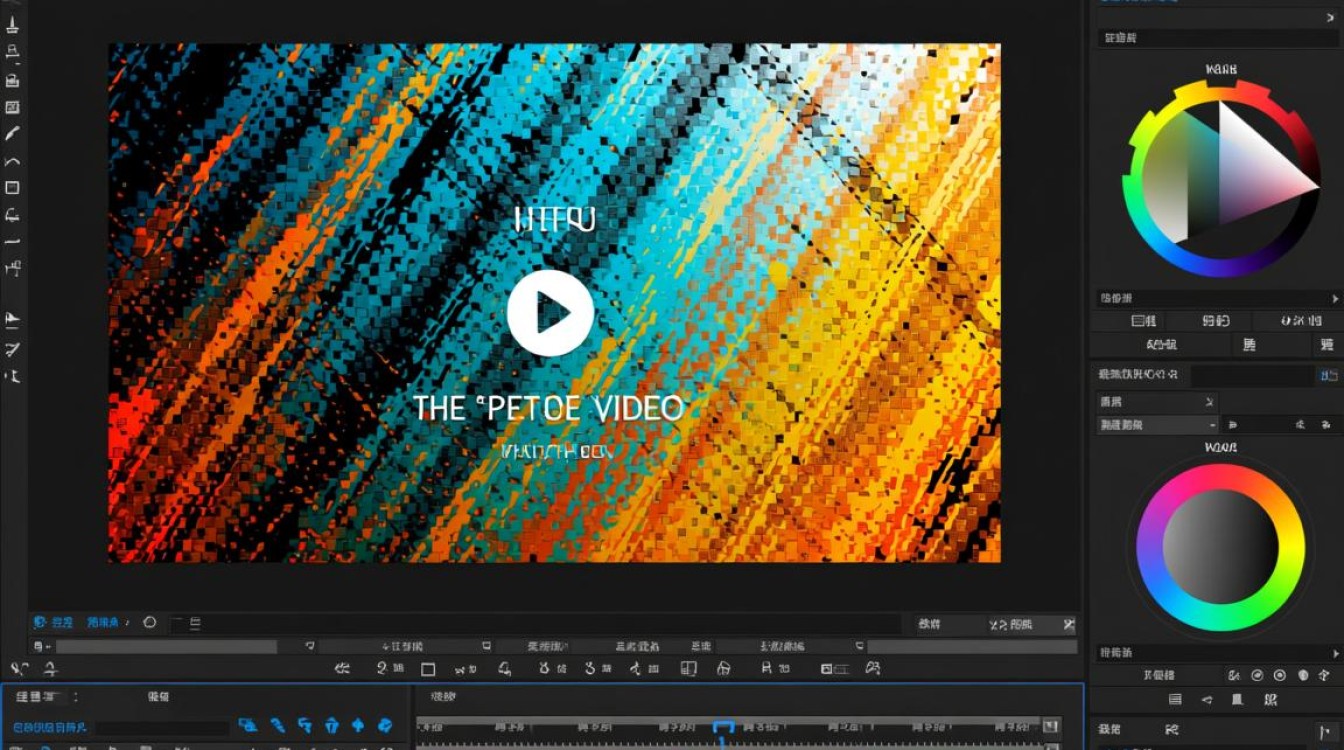Click the blue pentagon bucket icon in timeline panel
The image size is (1344, 750).
tap(331, 726)
